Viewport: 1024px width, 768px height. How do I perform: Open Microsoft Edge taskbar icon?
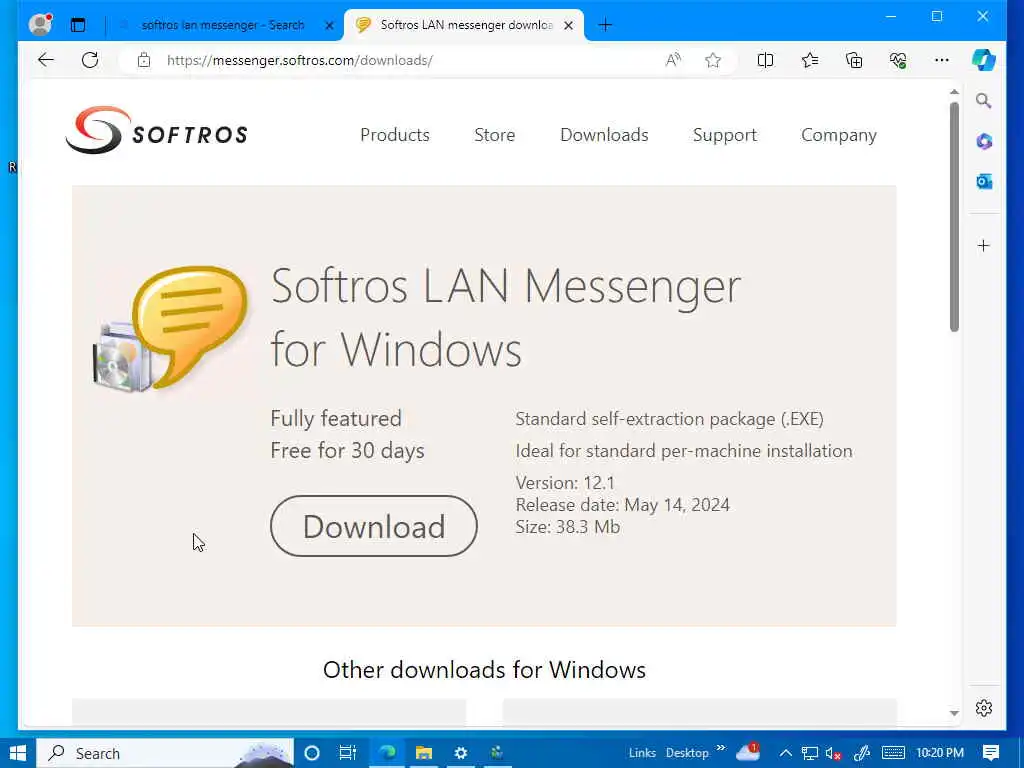pyautogui.click(x=387, y=753)
